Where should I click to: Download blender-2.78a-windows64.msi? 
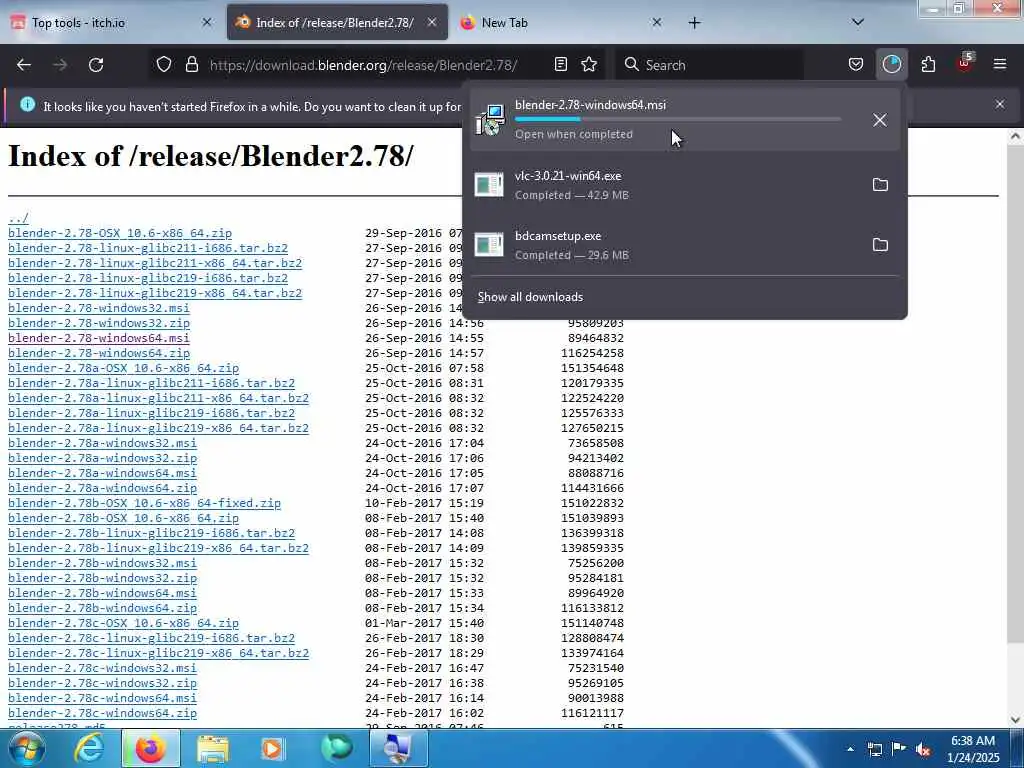(102, 473)
